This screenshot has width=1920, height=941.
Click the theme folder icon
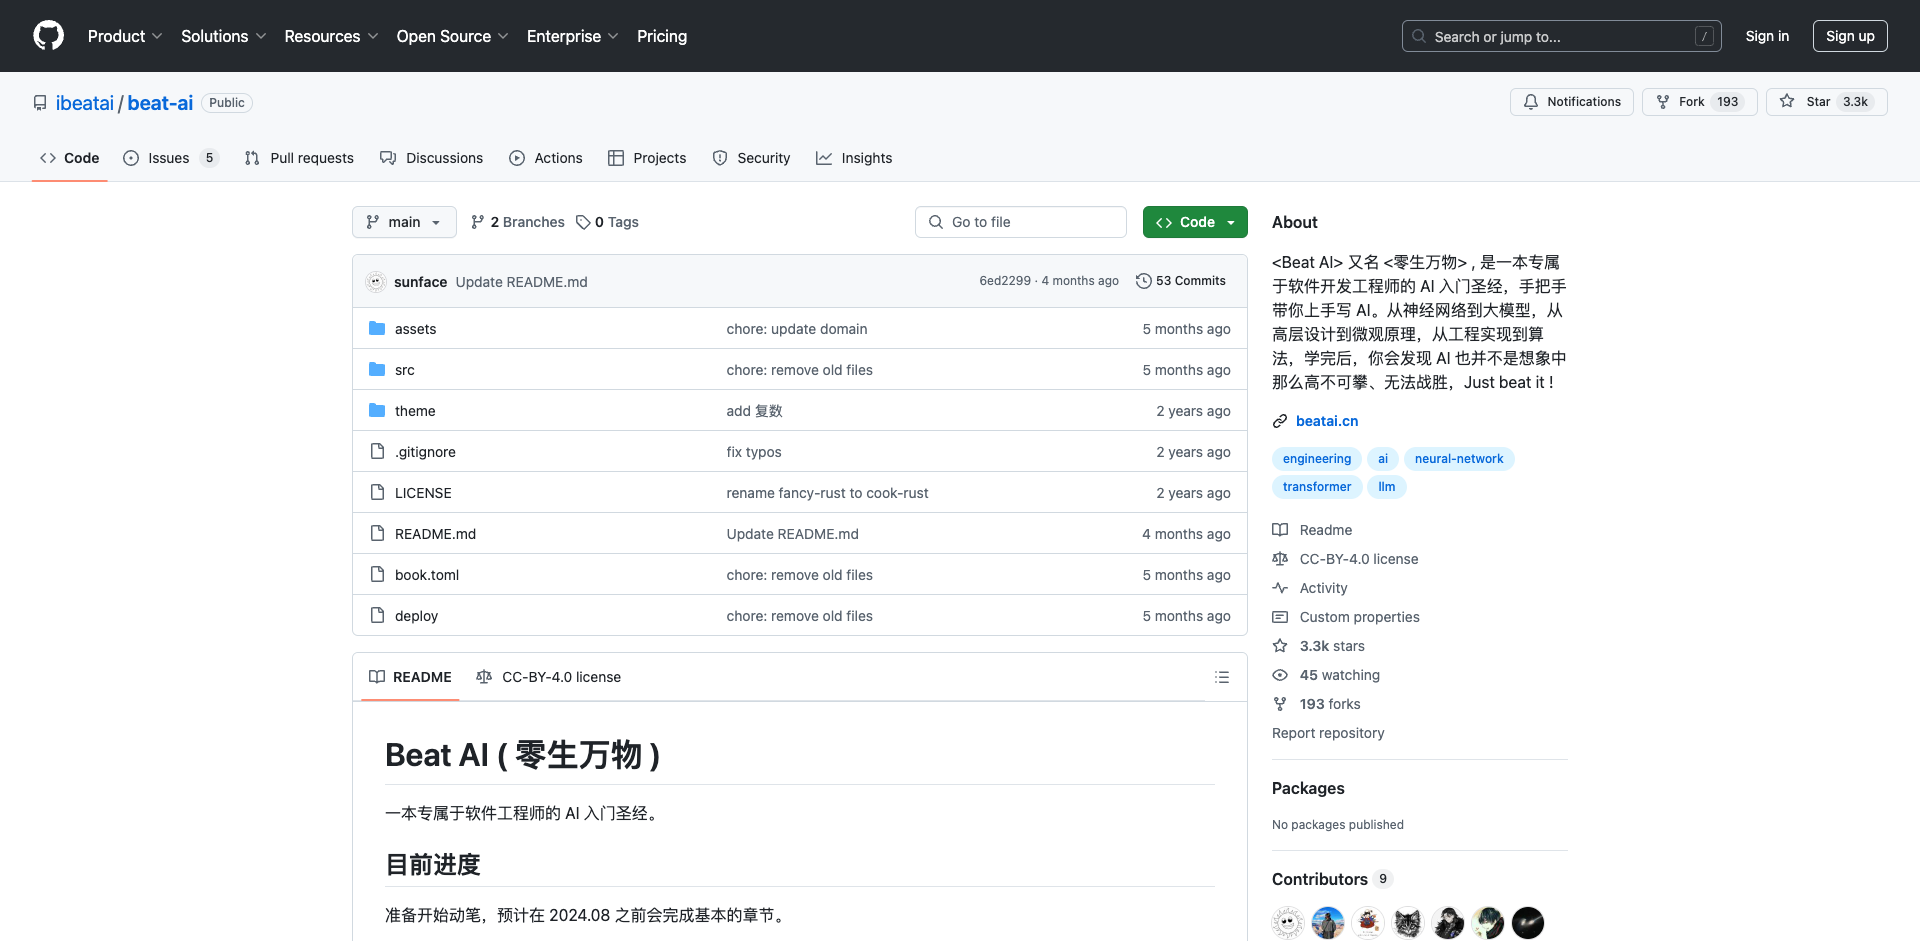pos(377,410)
